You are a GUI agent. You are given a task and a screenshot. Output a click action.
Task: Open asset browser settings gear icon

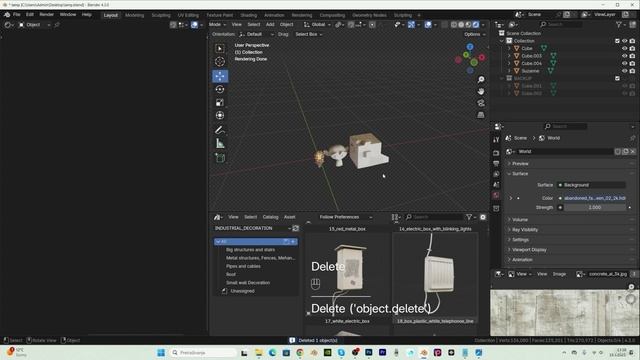click(483, 217)
